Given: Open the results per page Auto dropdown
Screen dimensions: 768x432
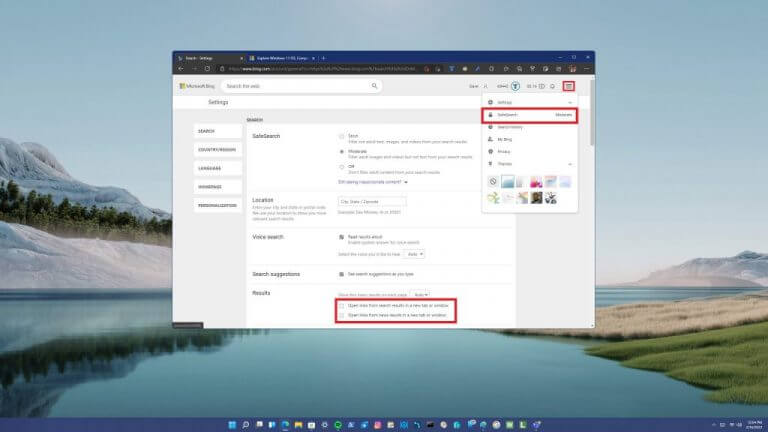Looking at the screenshot, I should 419,295.
